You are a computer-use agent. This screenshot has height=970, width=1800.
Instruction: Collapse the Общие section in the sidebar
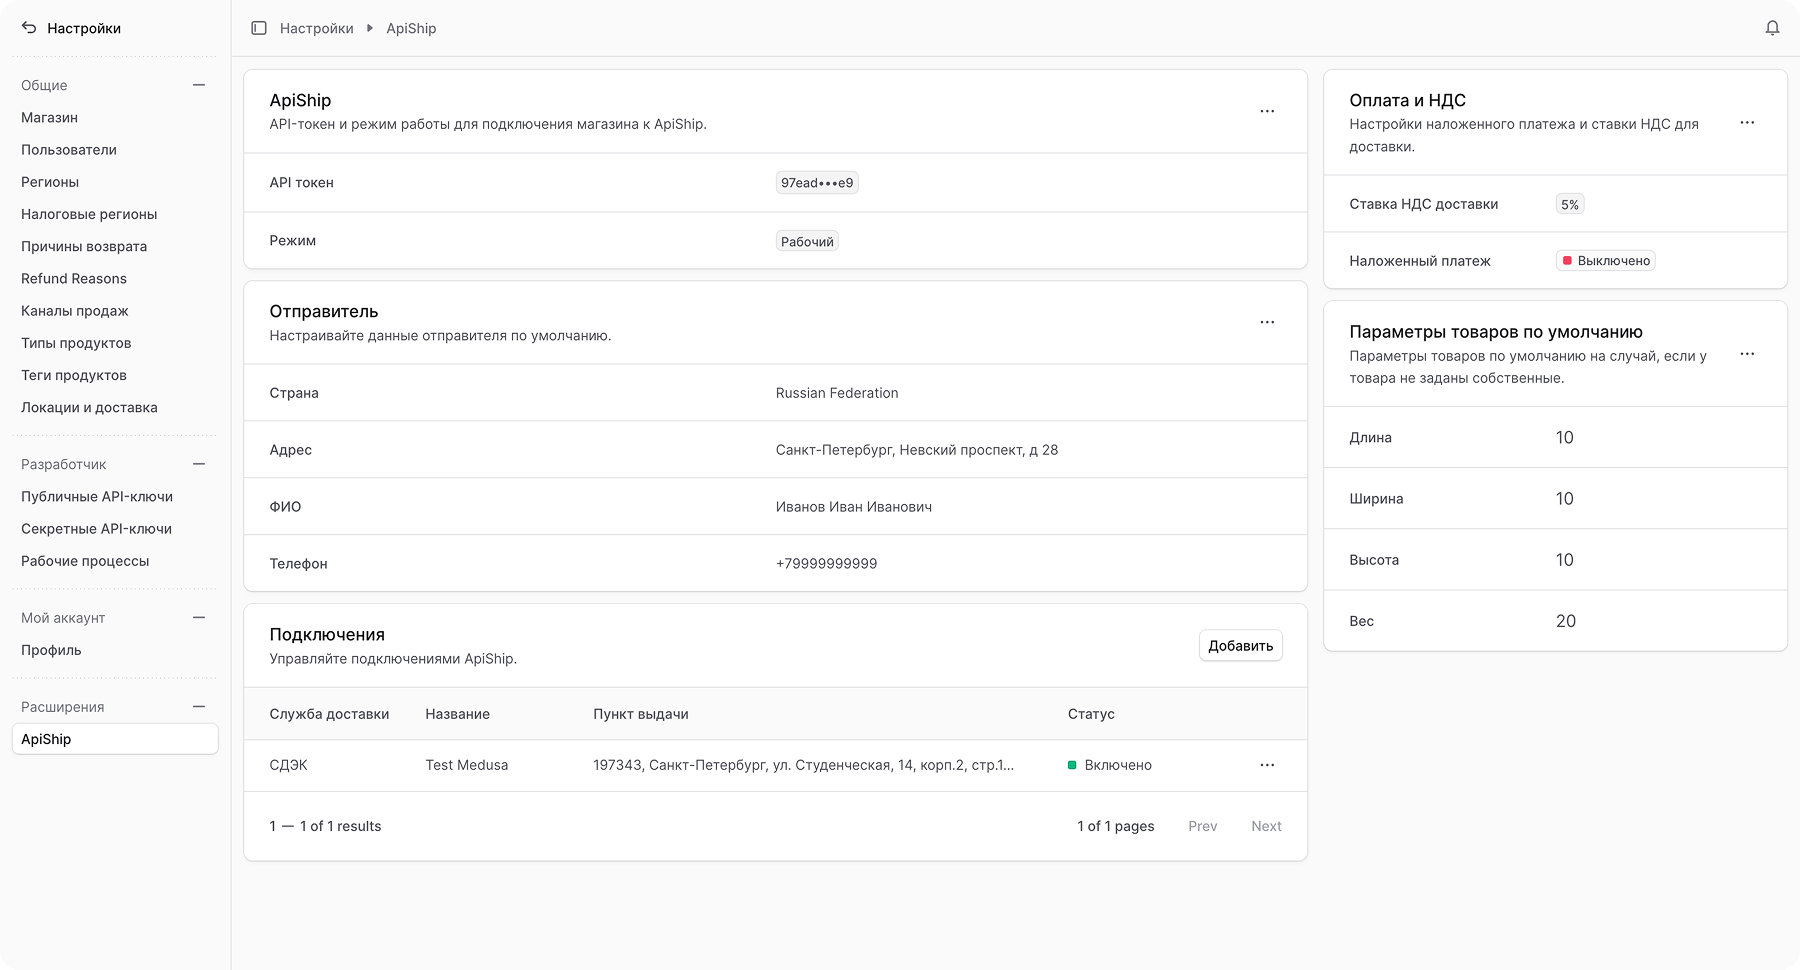point(200,85)
